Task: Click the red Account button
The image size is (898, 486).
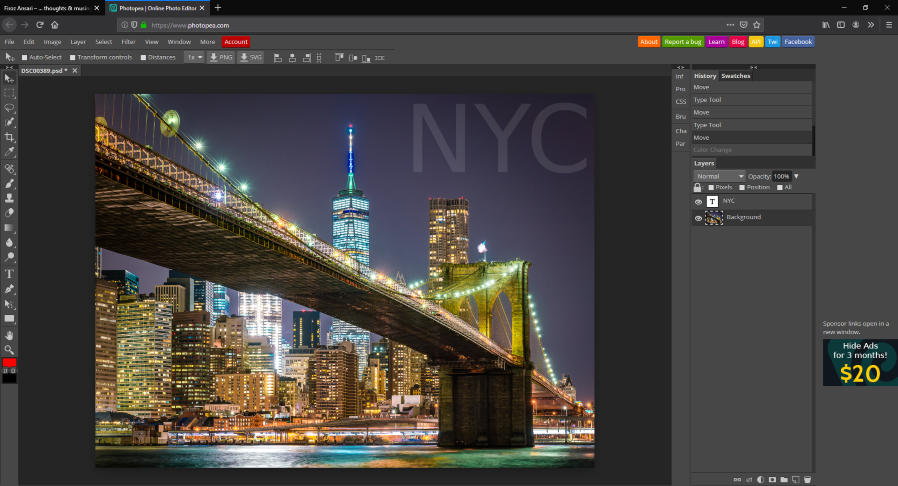Action: (x=236, y=42)
